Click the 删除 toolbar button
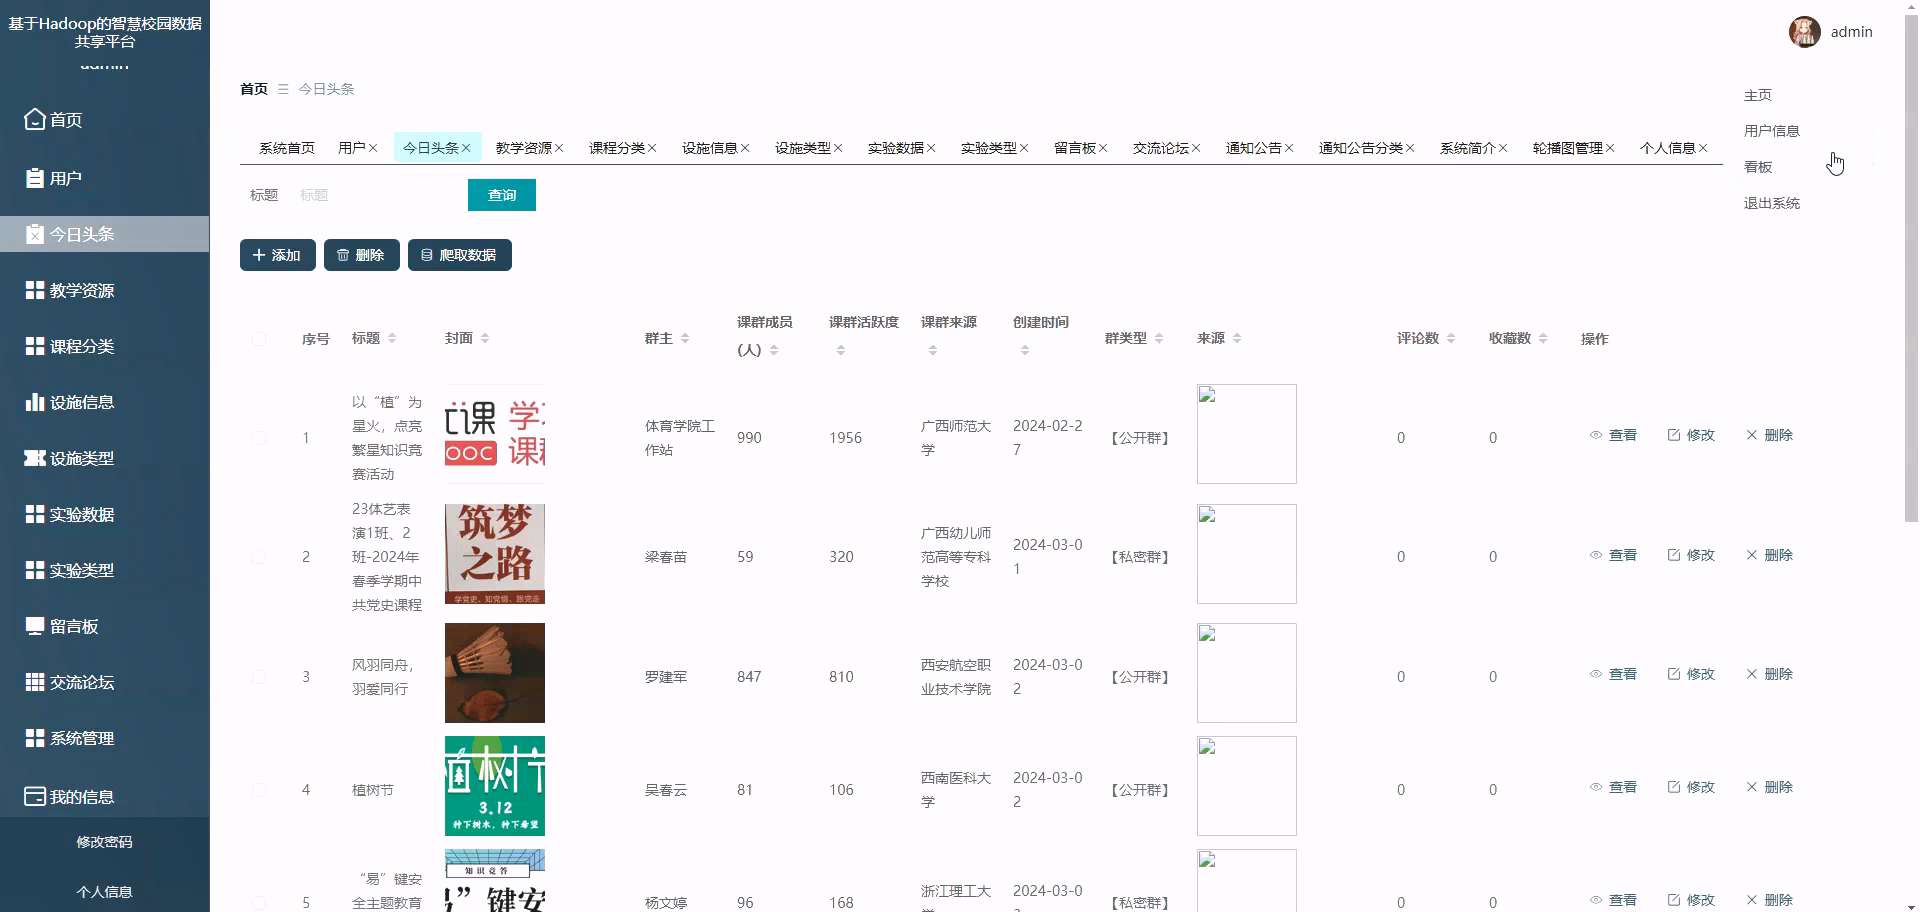This screenshot has height=912, width=1920. coord(362,255)
